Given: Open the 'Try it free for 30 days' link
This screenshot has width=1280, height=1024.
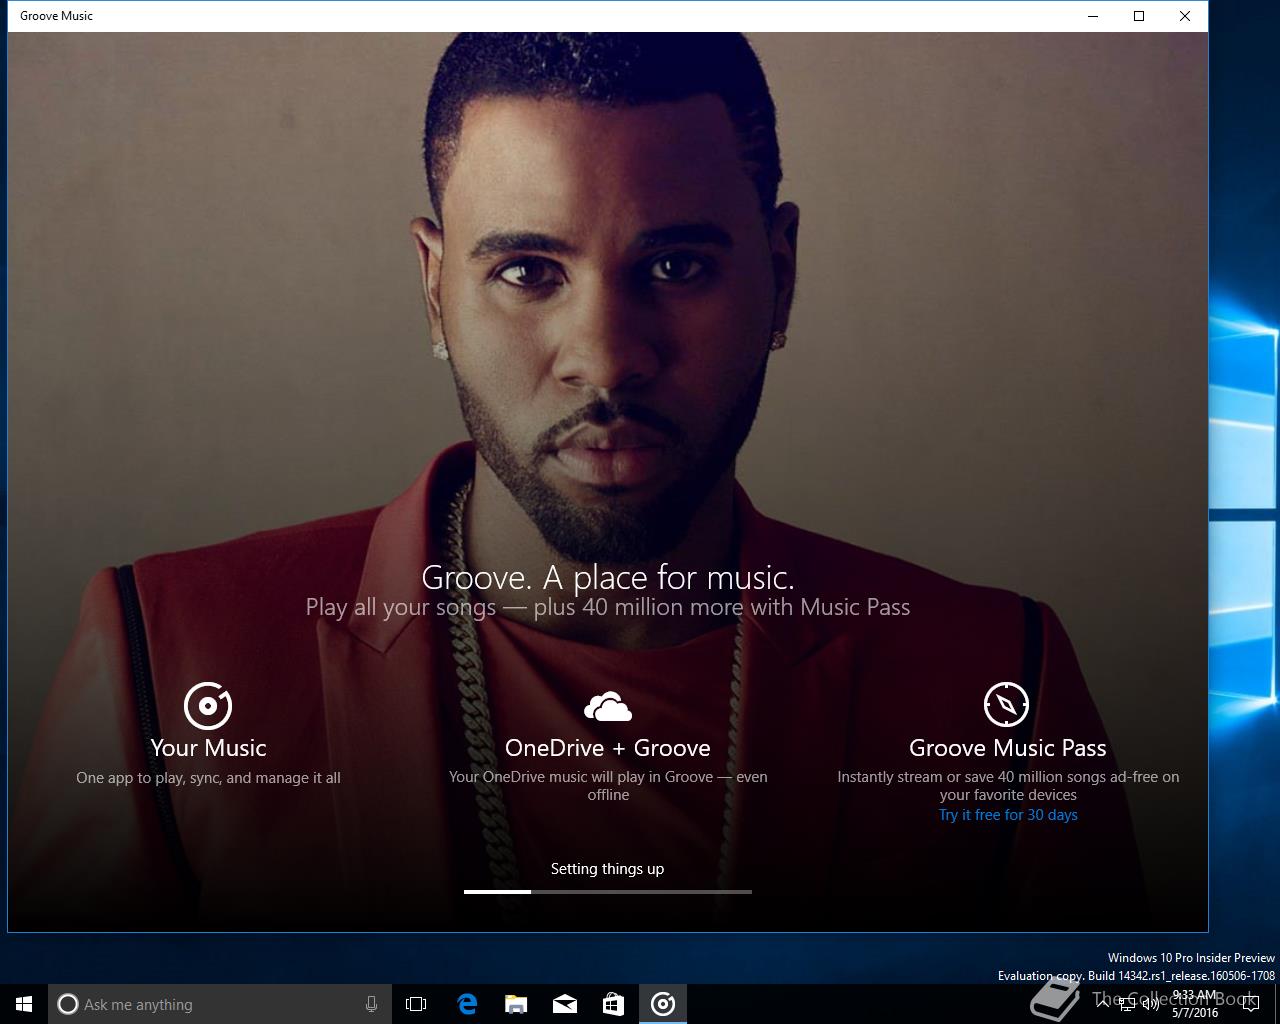Looking at the screenshot, I should click(x=1008, y=815).
